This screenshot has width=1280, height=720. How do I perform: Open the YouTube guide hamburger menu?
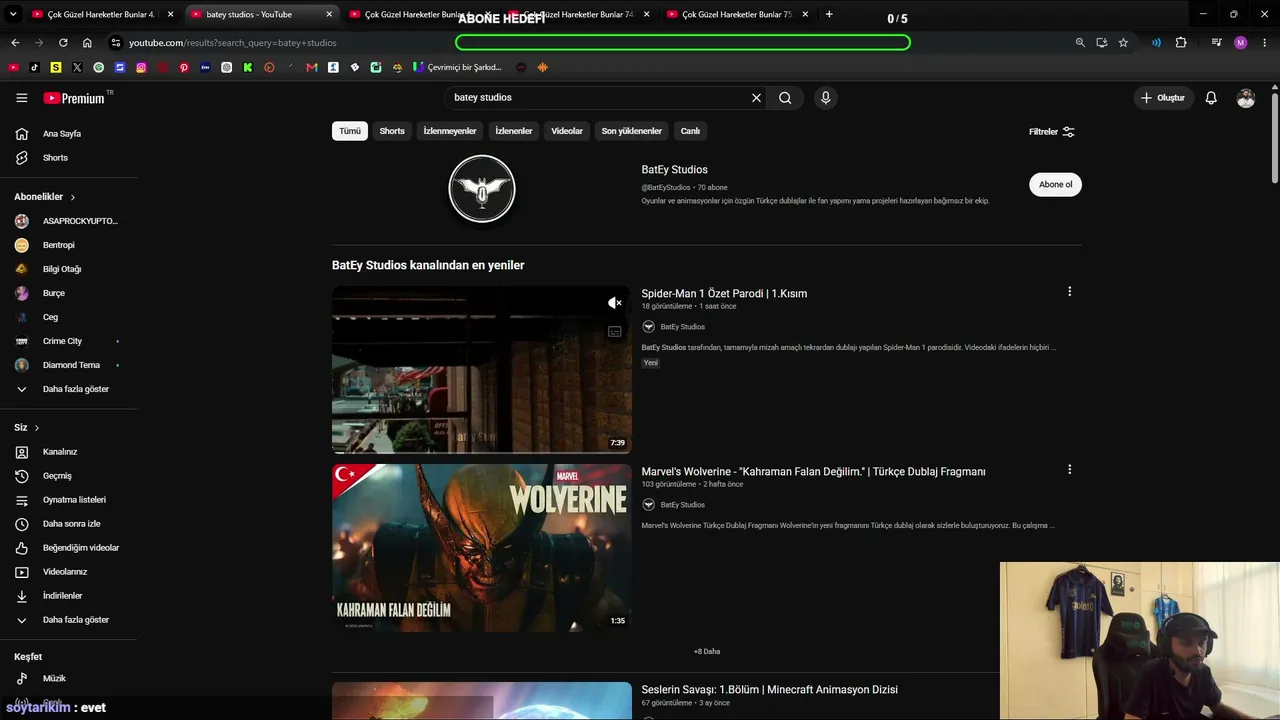(21, 98)
